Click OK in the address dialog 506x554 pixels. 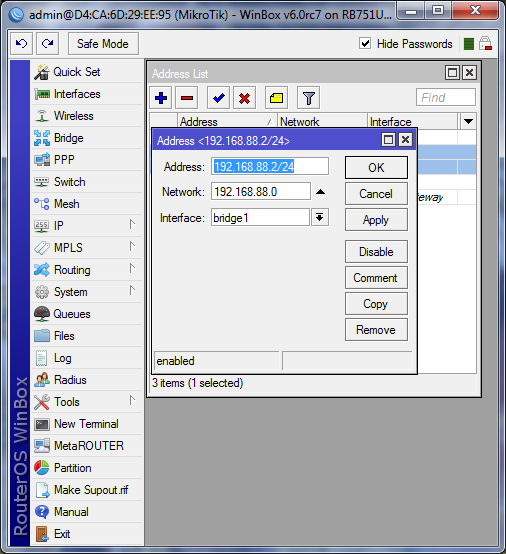tap(376, 167)
